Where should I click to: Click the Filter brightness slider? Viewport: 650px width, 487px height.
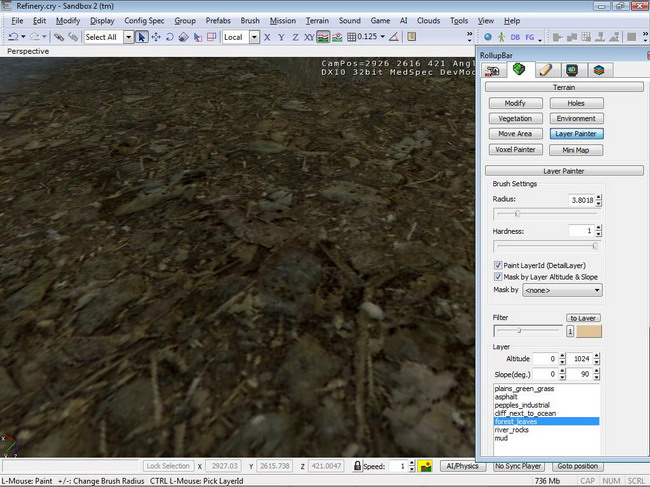[528, 330]
